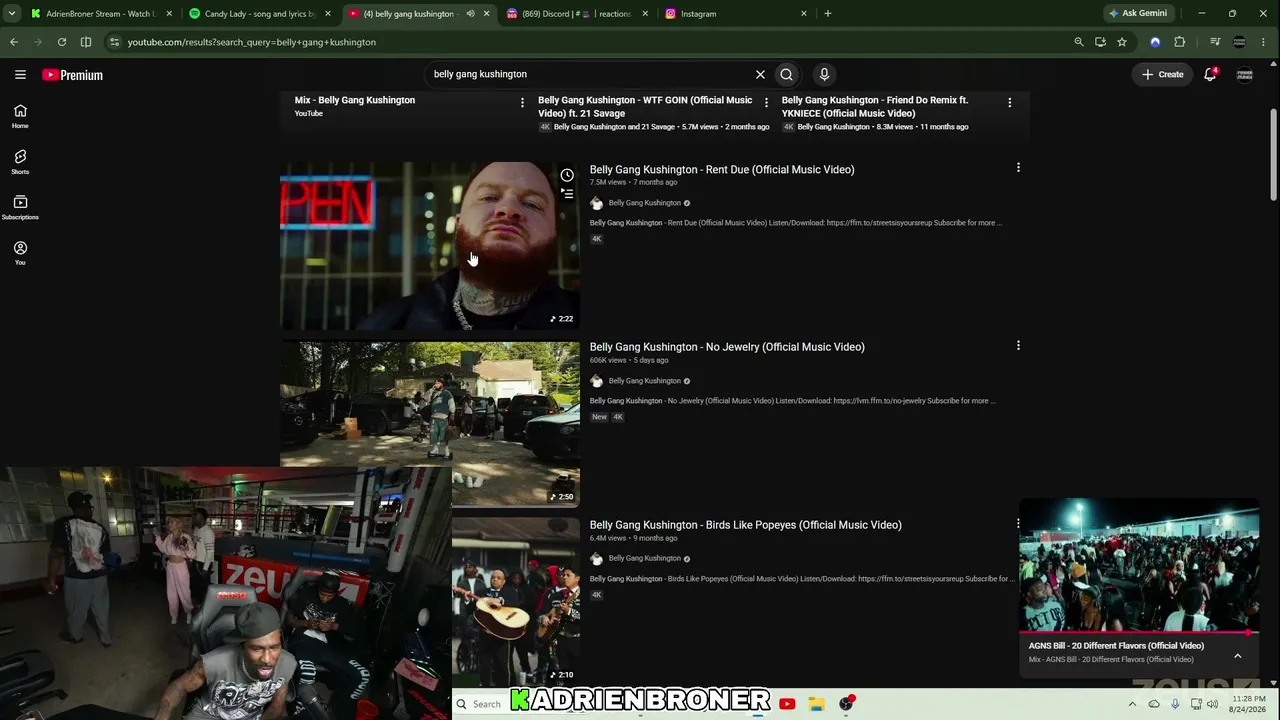Open Belly Gang Kushington channel under Rent Due
Viewport: 1280px width, 720px height.
point(645,203)
